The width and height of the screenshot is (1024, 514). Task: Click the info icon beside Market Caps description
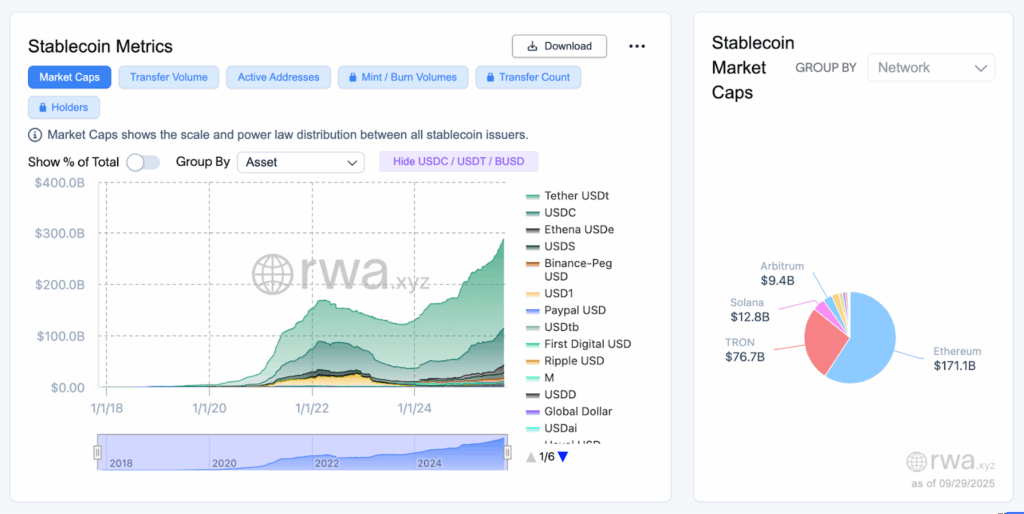click(36, 134)
